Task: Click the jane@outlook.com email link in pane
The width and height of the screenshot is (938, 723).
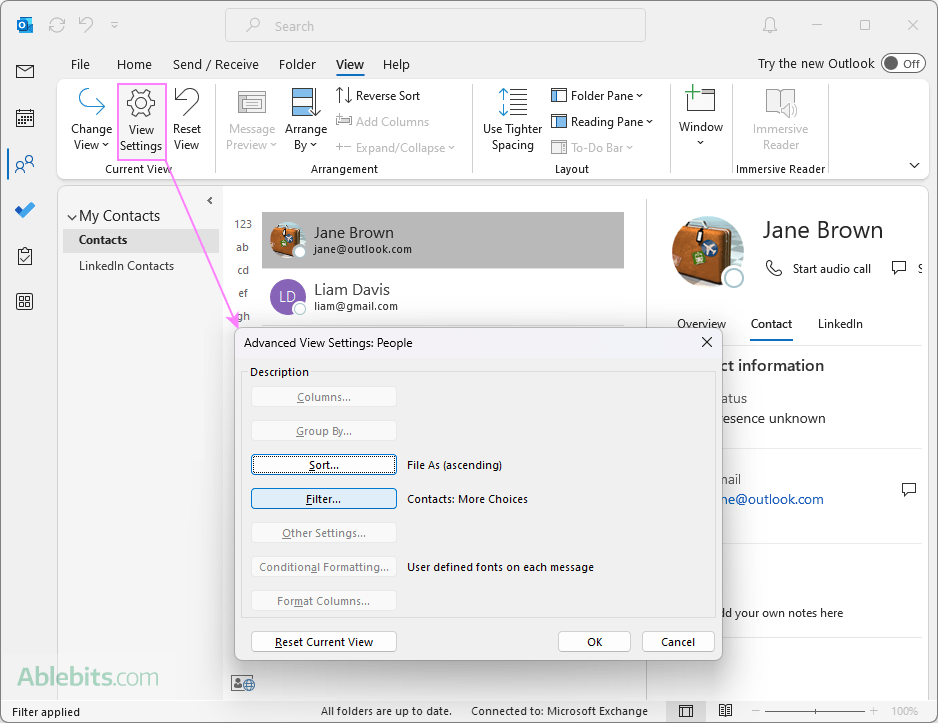Action: [x=773, y=499]
